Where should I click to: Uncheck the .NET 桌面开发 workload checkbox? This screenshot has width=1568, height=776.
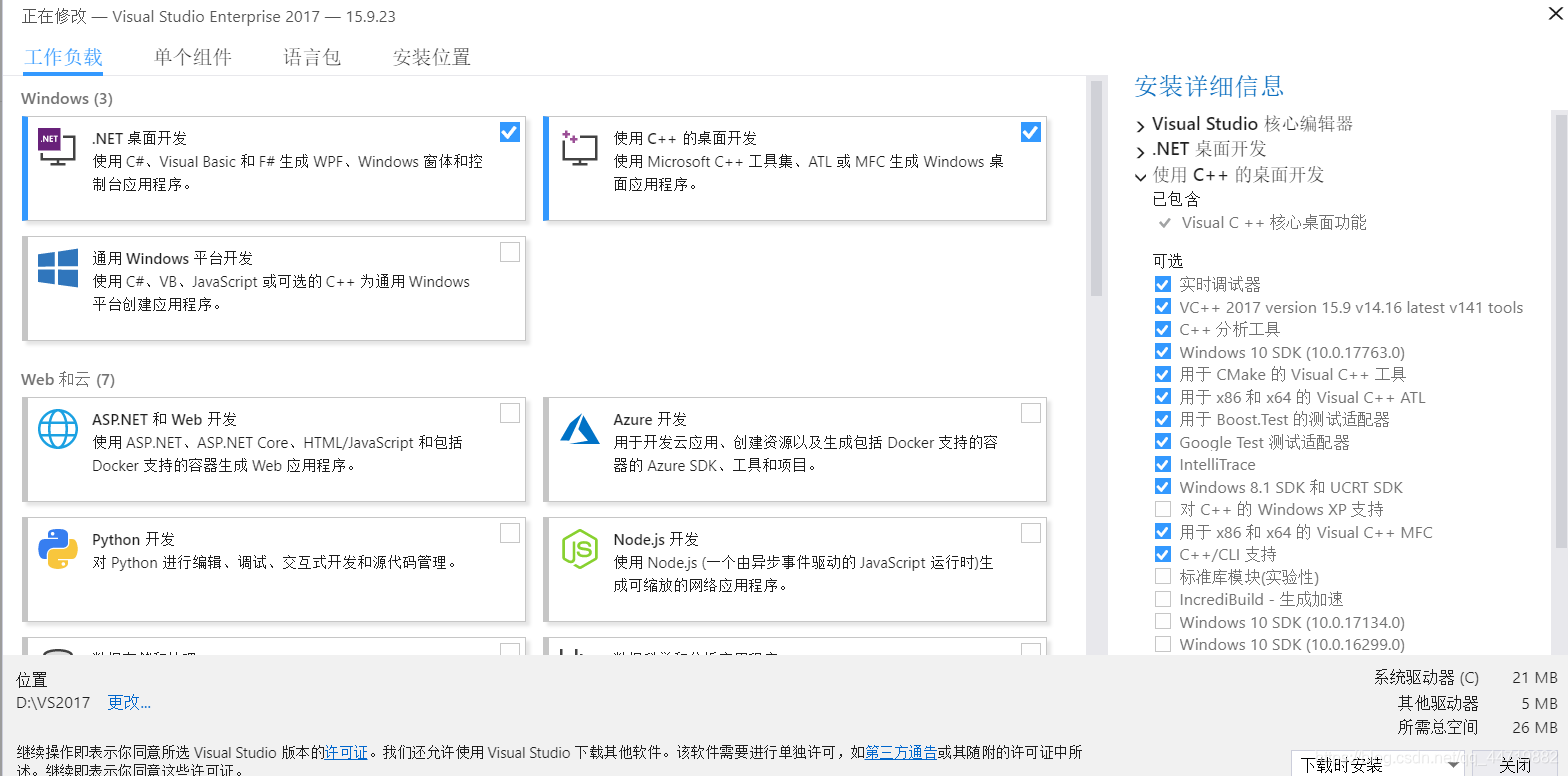tap(510, 132)
